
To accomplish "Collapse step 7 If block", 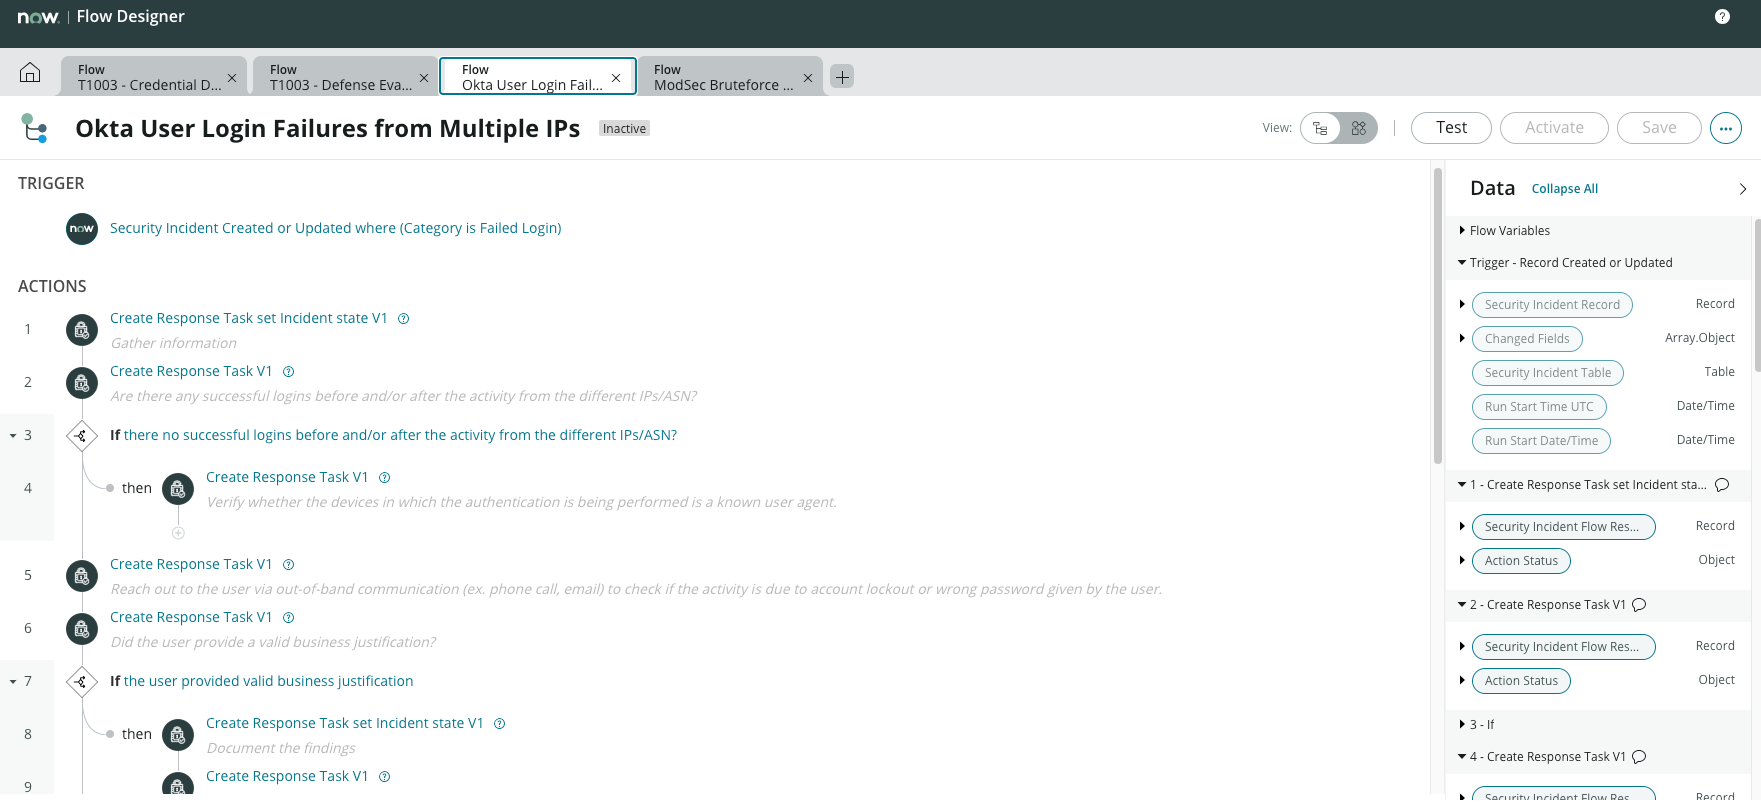I will tap(13, 682).
